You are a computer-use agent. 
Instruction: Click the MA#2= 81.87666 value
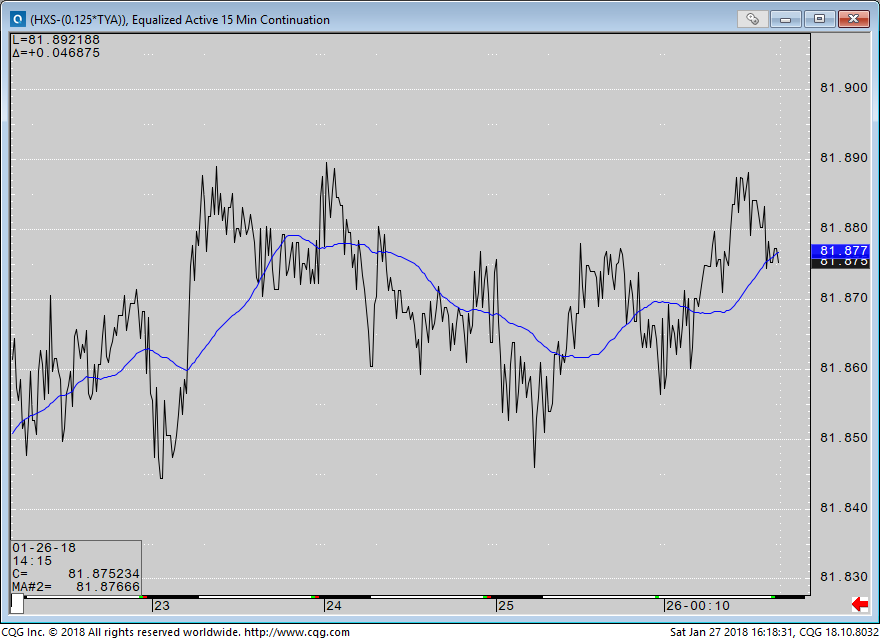pos(76,587)
